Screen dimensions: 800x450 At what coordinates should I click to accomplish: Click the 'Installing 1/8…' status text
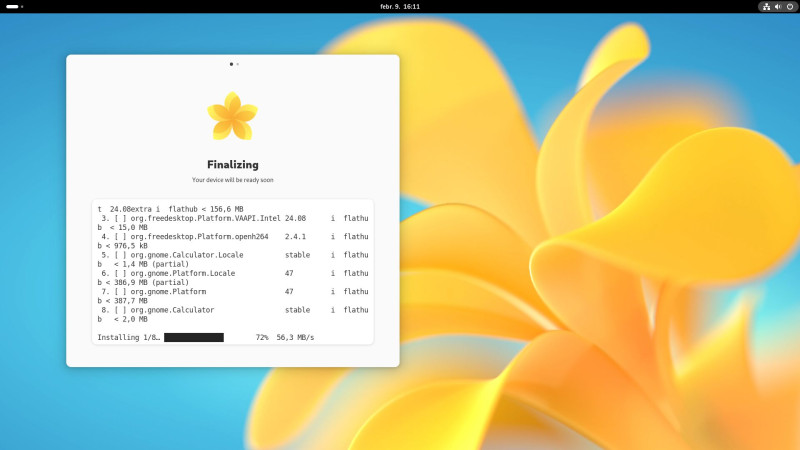(x=129, y=337)
